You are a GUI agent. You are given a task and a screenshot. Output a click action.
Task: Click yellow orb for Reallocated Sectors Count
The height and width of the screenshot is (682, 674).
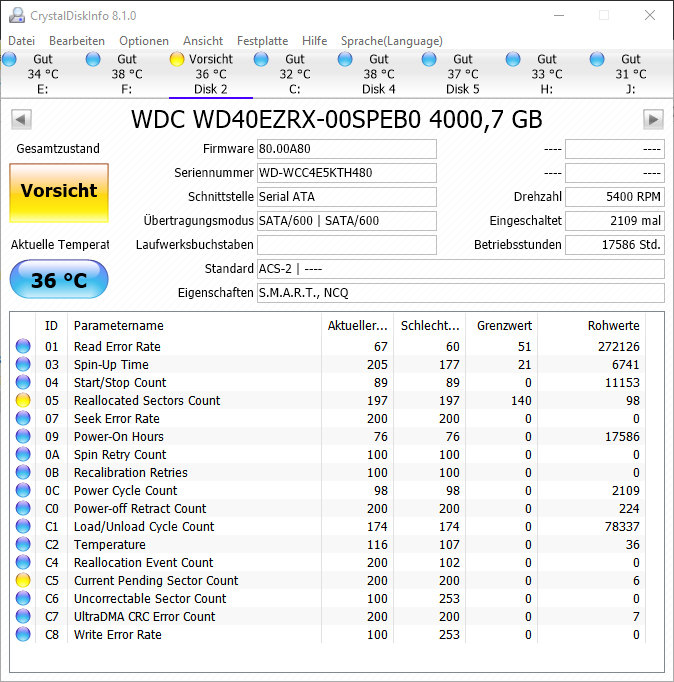[x=23, y=400]
